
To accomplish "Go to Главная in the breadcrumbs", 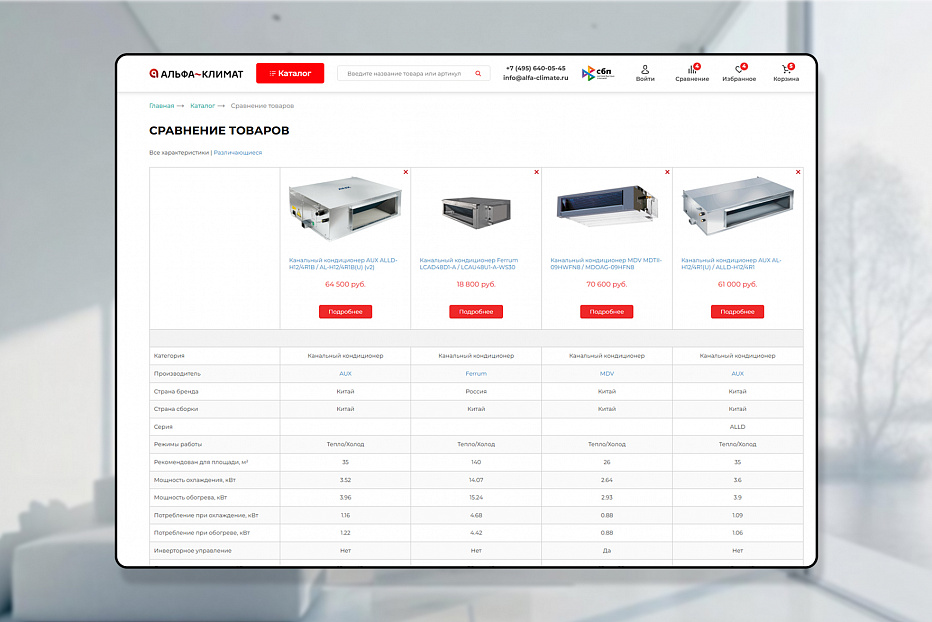I will point(162,106).
